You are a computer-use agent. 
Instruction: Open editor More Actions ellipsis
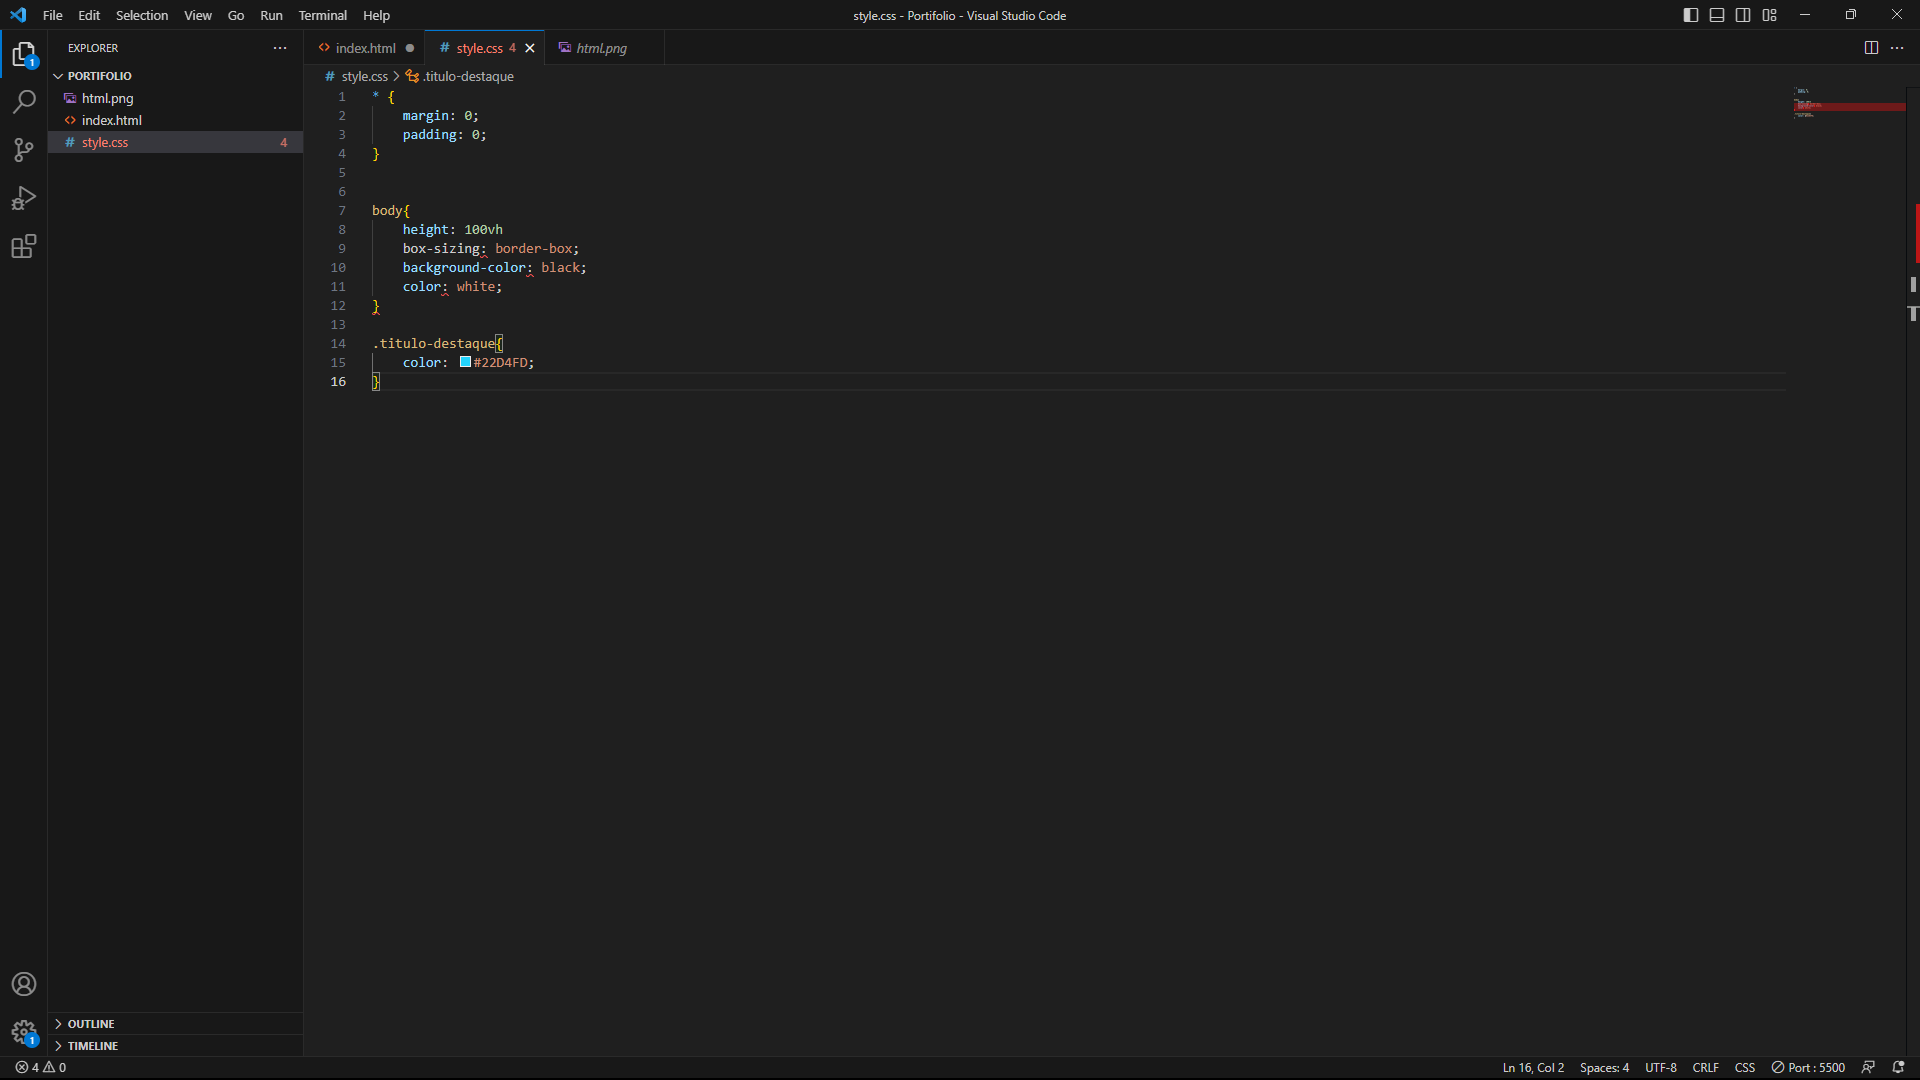(x=1897, y=48)
